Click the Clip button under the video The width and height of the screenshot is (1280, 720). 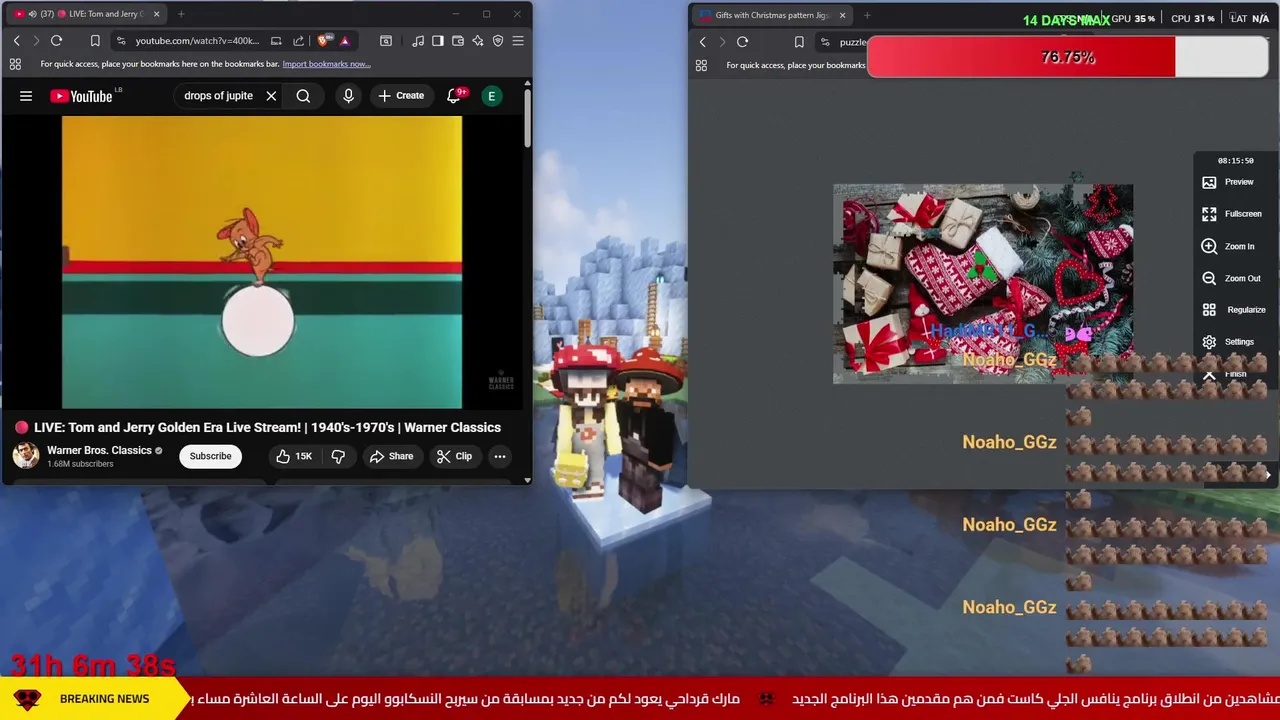click(x=454, y=456)
